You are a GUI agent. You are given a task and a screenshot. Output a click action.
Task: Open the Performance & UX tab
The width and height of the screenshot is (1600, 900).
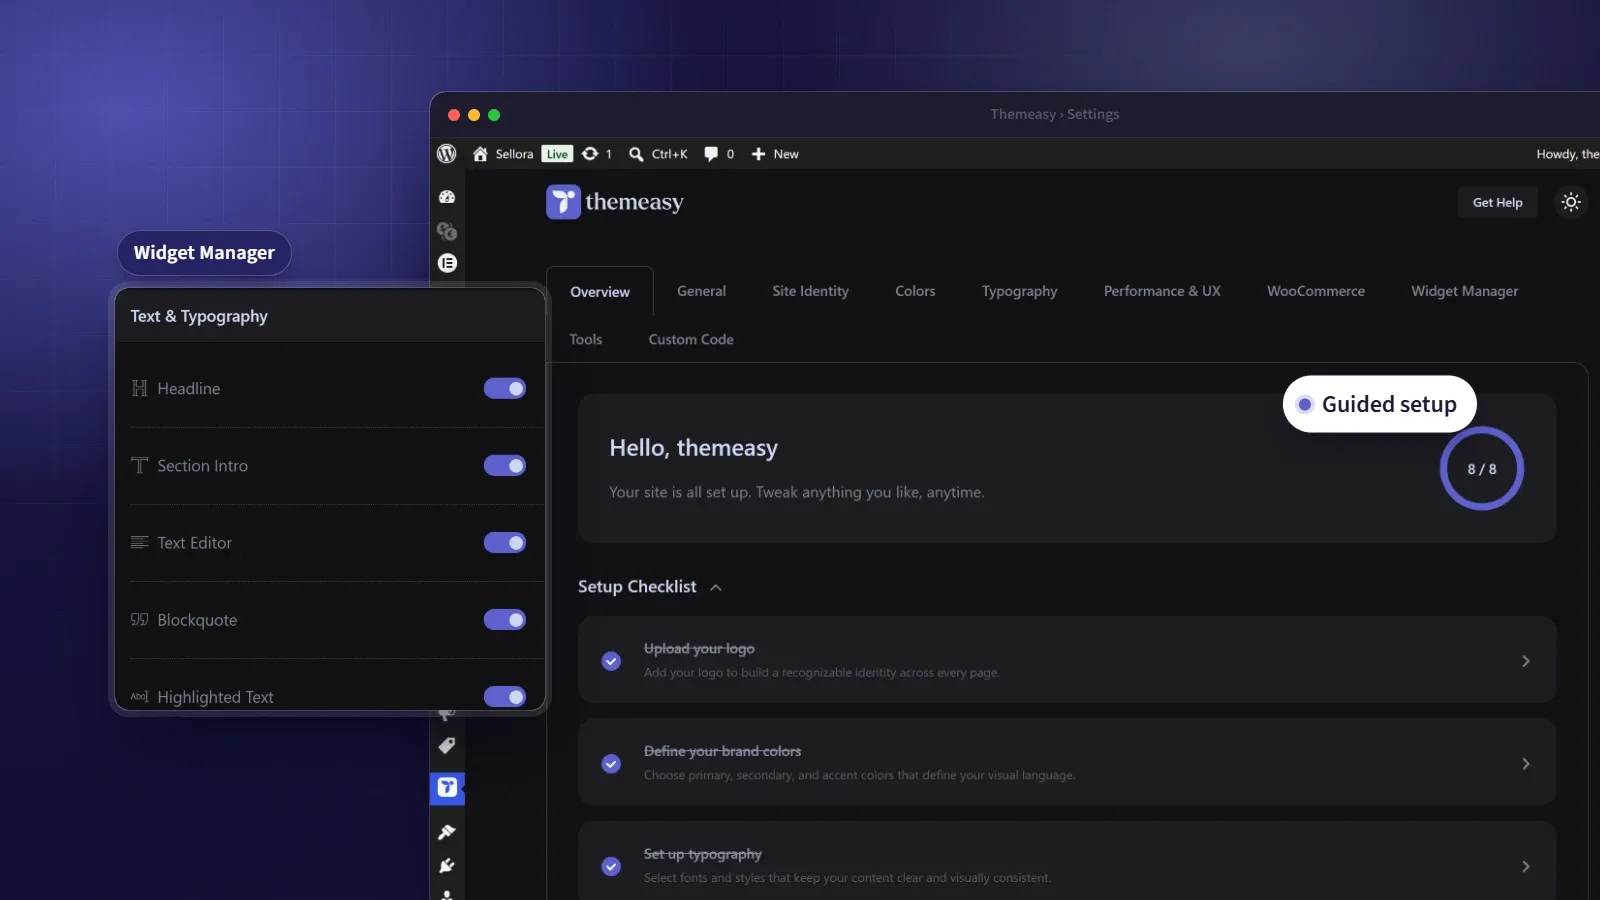point(1162,291)
